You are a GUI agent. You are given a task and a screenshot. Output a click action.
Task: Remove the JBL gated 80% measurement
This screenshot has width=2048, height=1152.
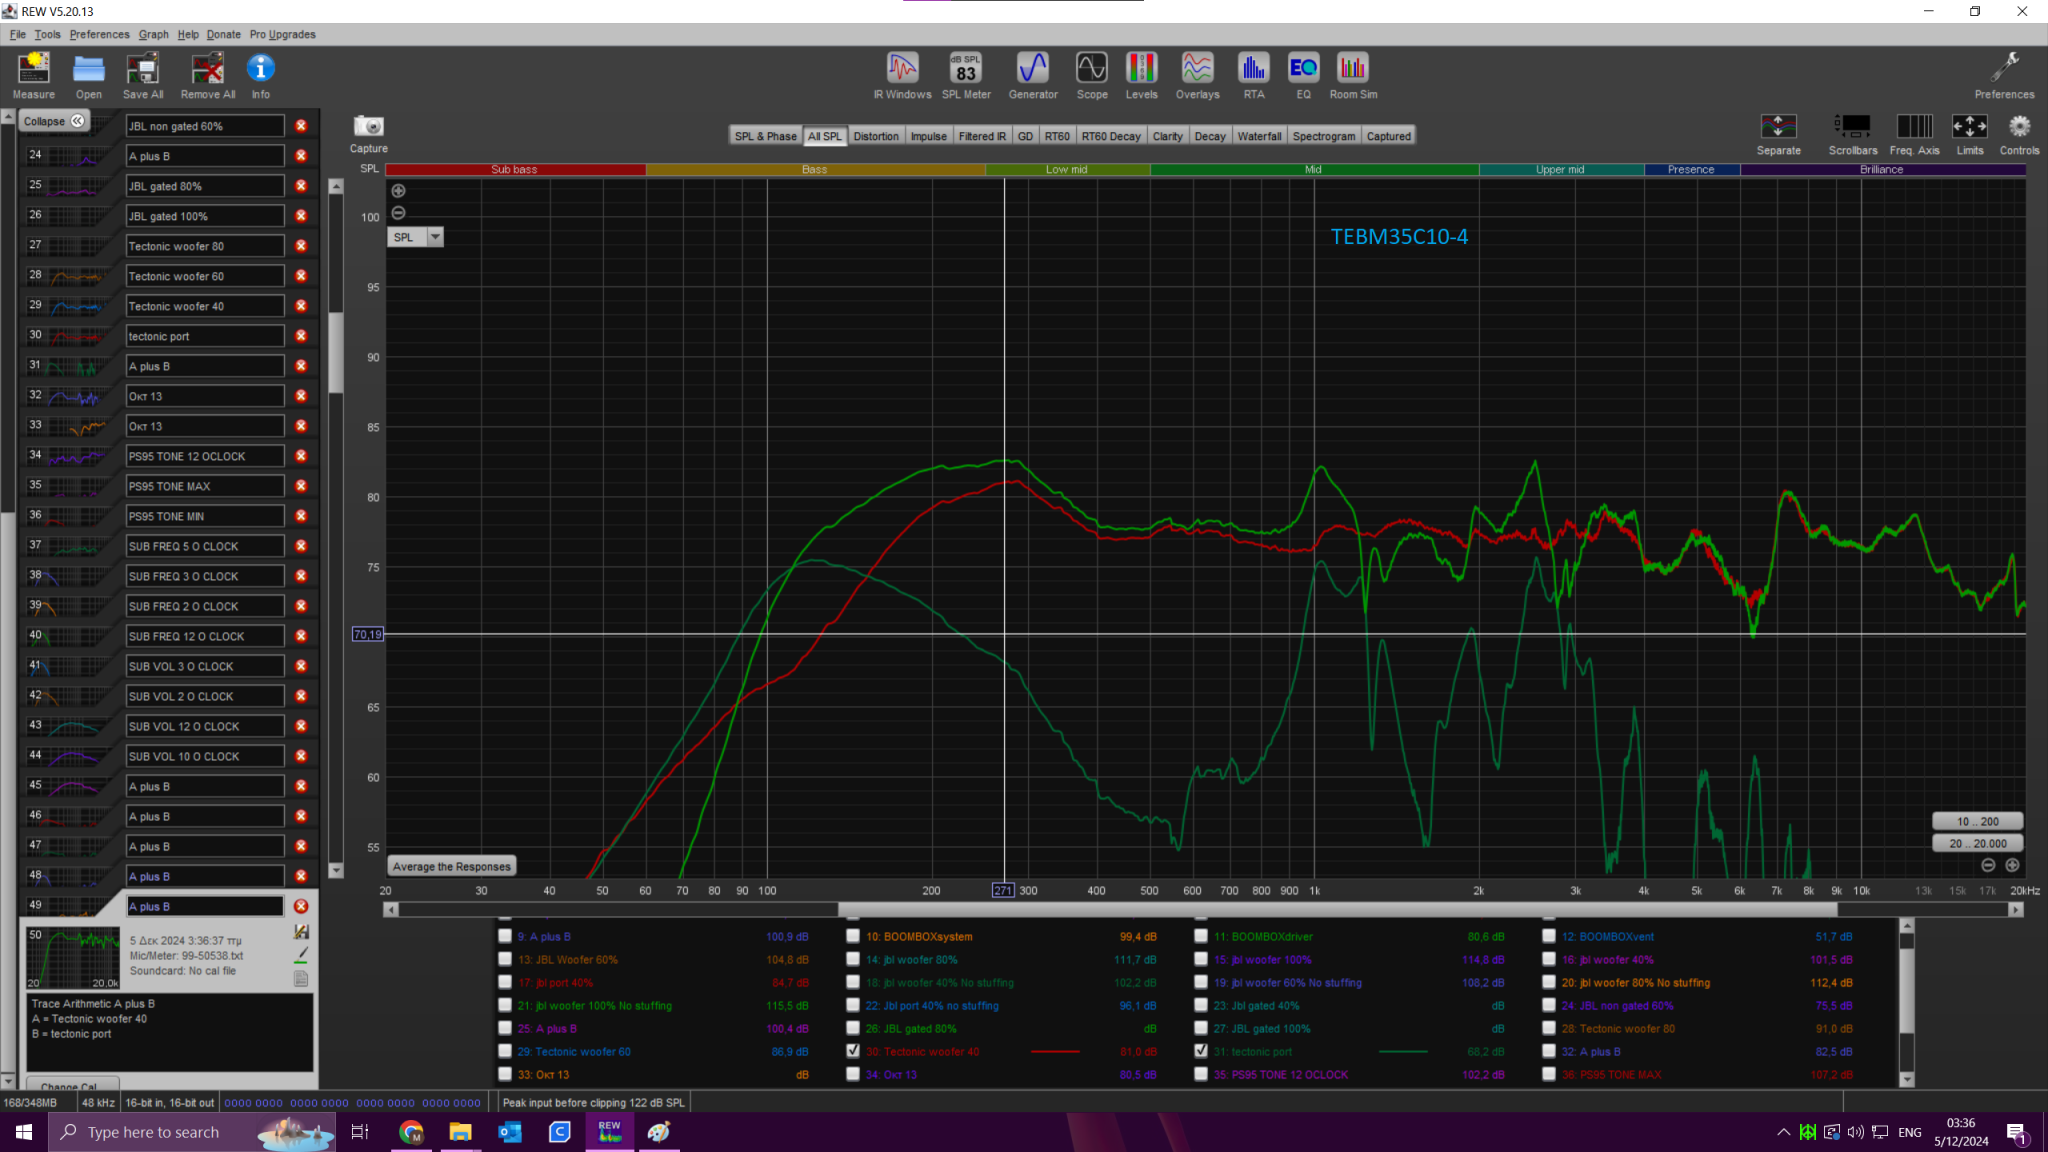tap(301, 186)
